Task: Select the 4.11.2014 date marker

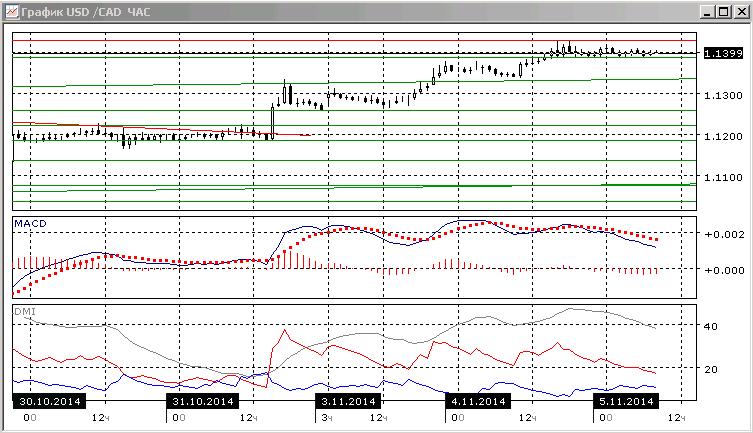Action: pyautogui.click(x=478, y=401)
